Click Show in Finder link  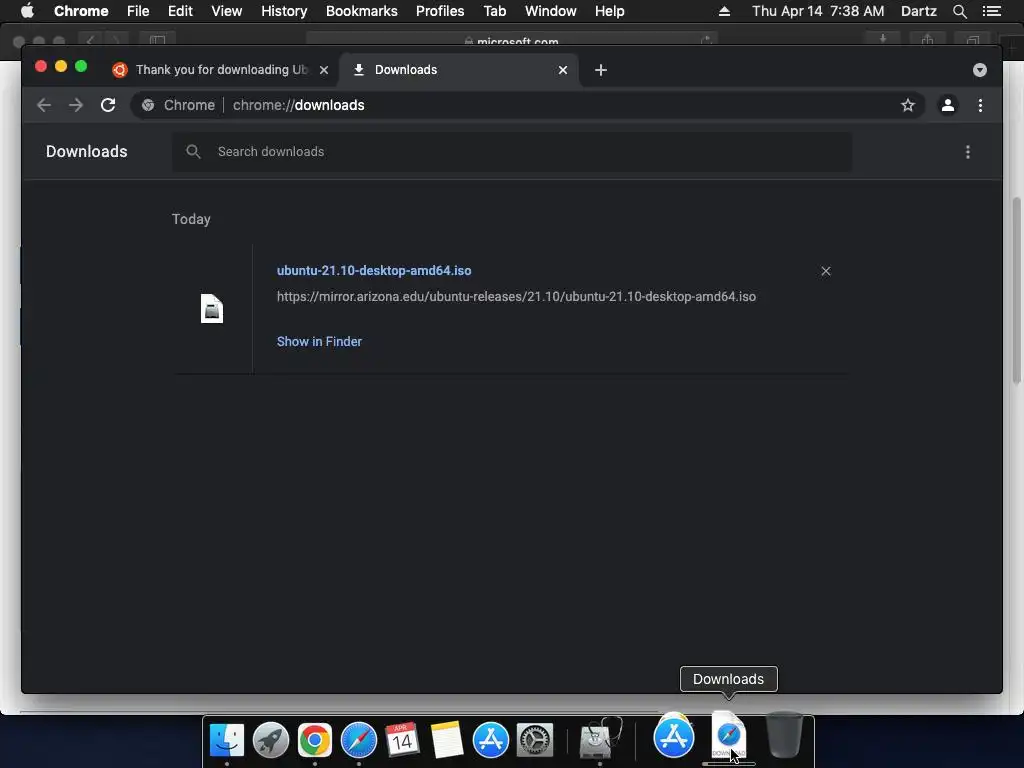click(x=319, y=342)
